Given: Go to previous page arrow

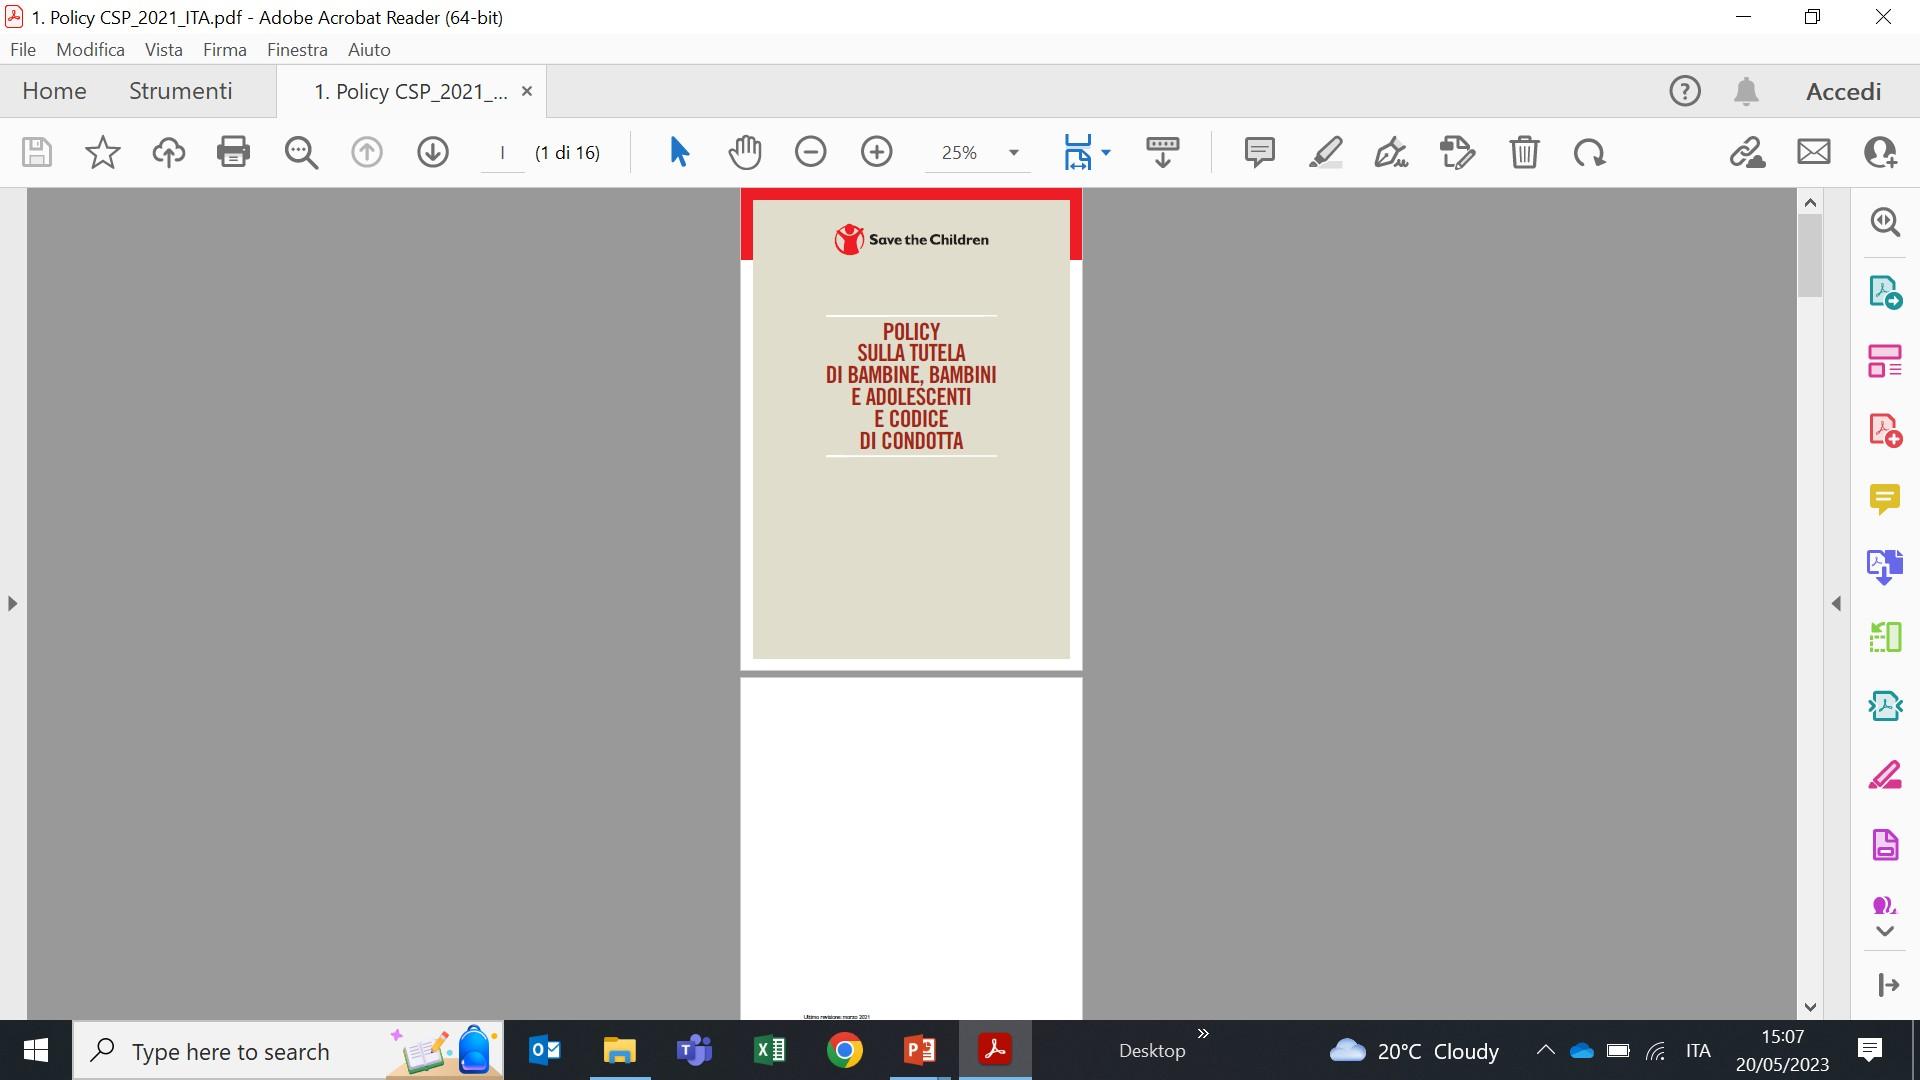Looking at the screenshot, I should coord(367,152).
